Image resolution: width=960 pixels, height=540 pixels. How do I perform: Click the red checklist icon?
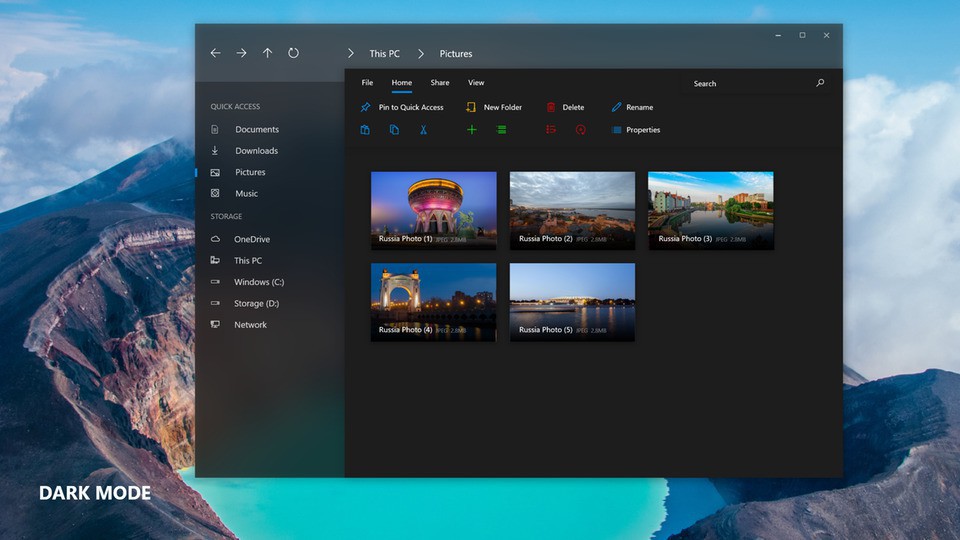(550, 130)
